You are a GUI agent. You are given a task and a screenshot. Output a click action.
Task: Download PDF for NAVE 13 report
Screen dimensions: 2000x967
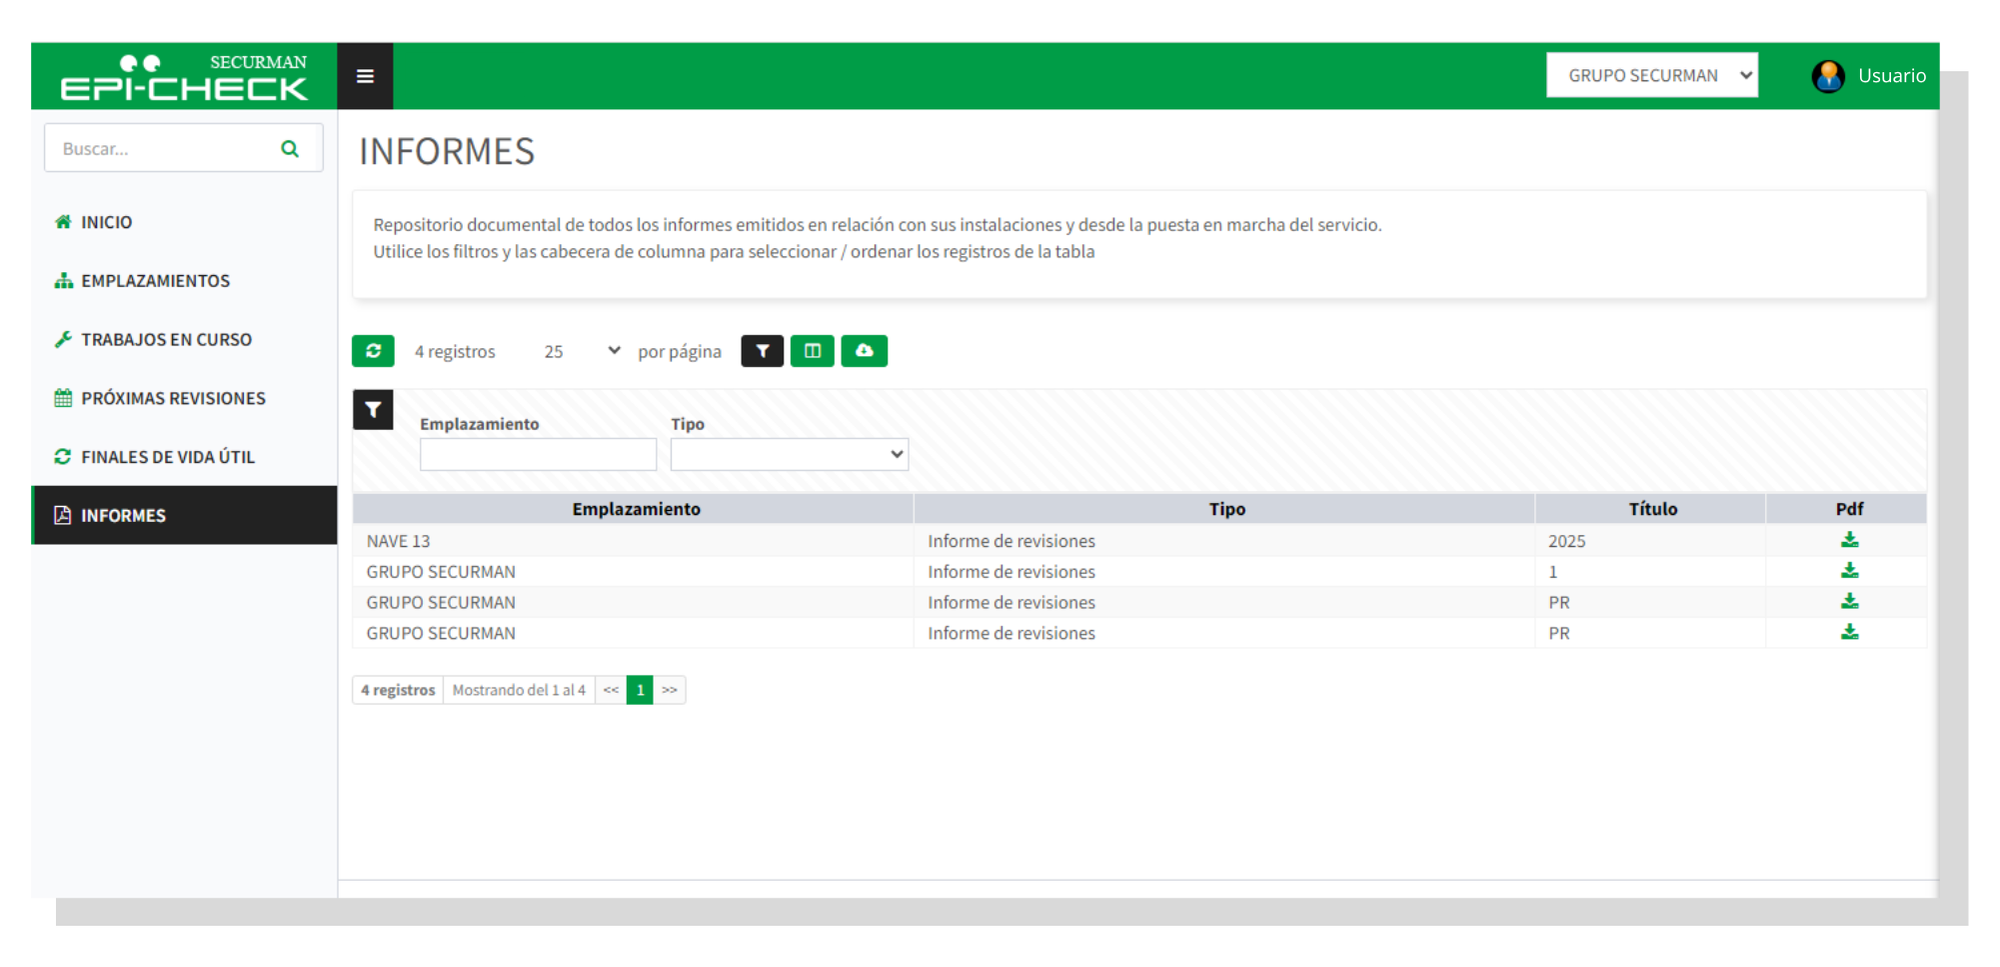(x=1849, y=540)
